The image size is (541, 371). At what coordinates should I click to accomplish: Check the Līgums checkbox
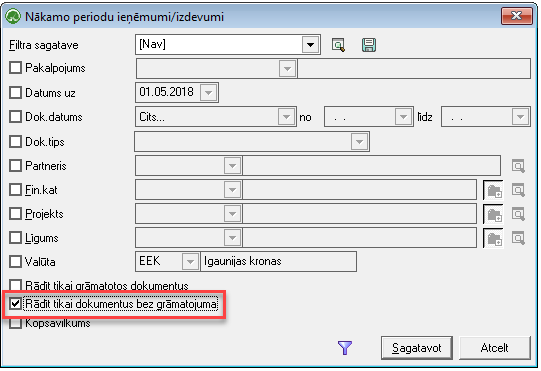tap(16, 238)
